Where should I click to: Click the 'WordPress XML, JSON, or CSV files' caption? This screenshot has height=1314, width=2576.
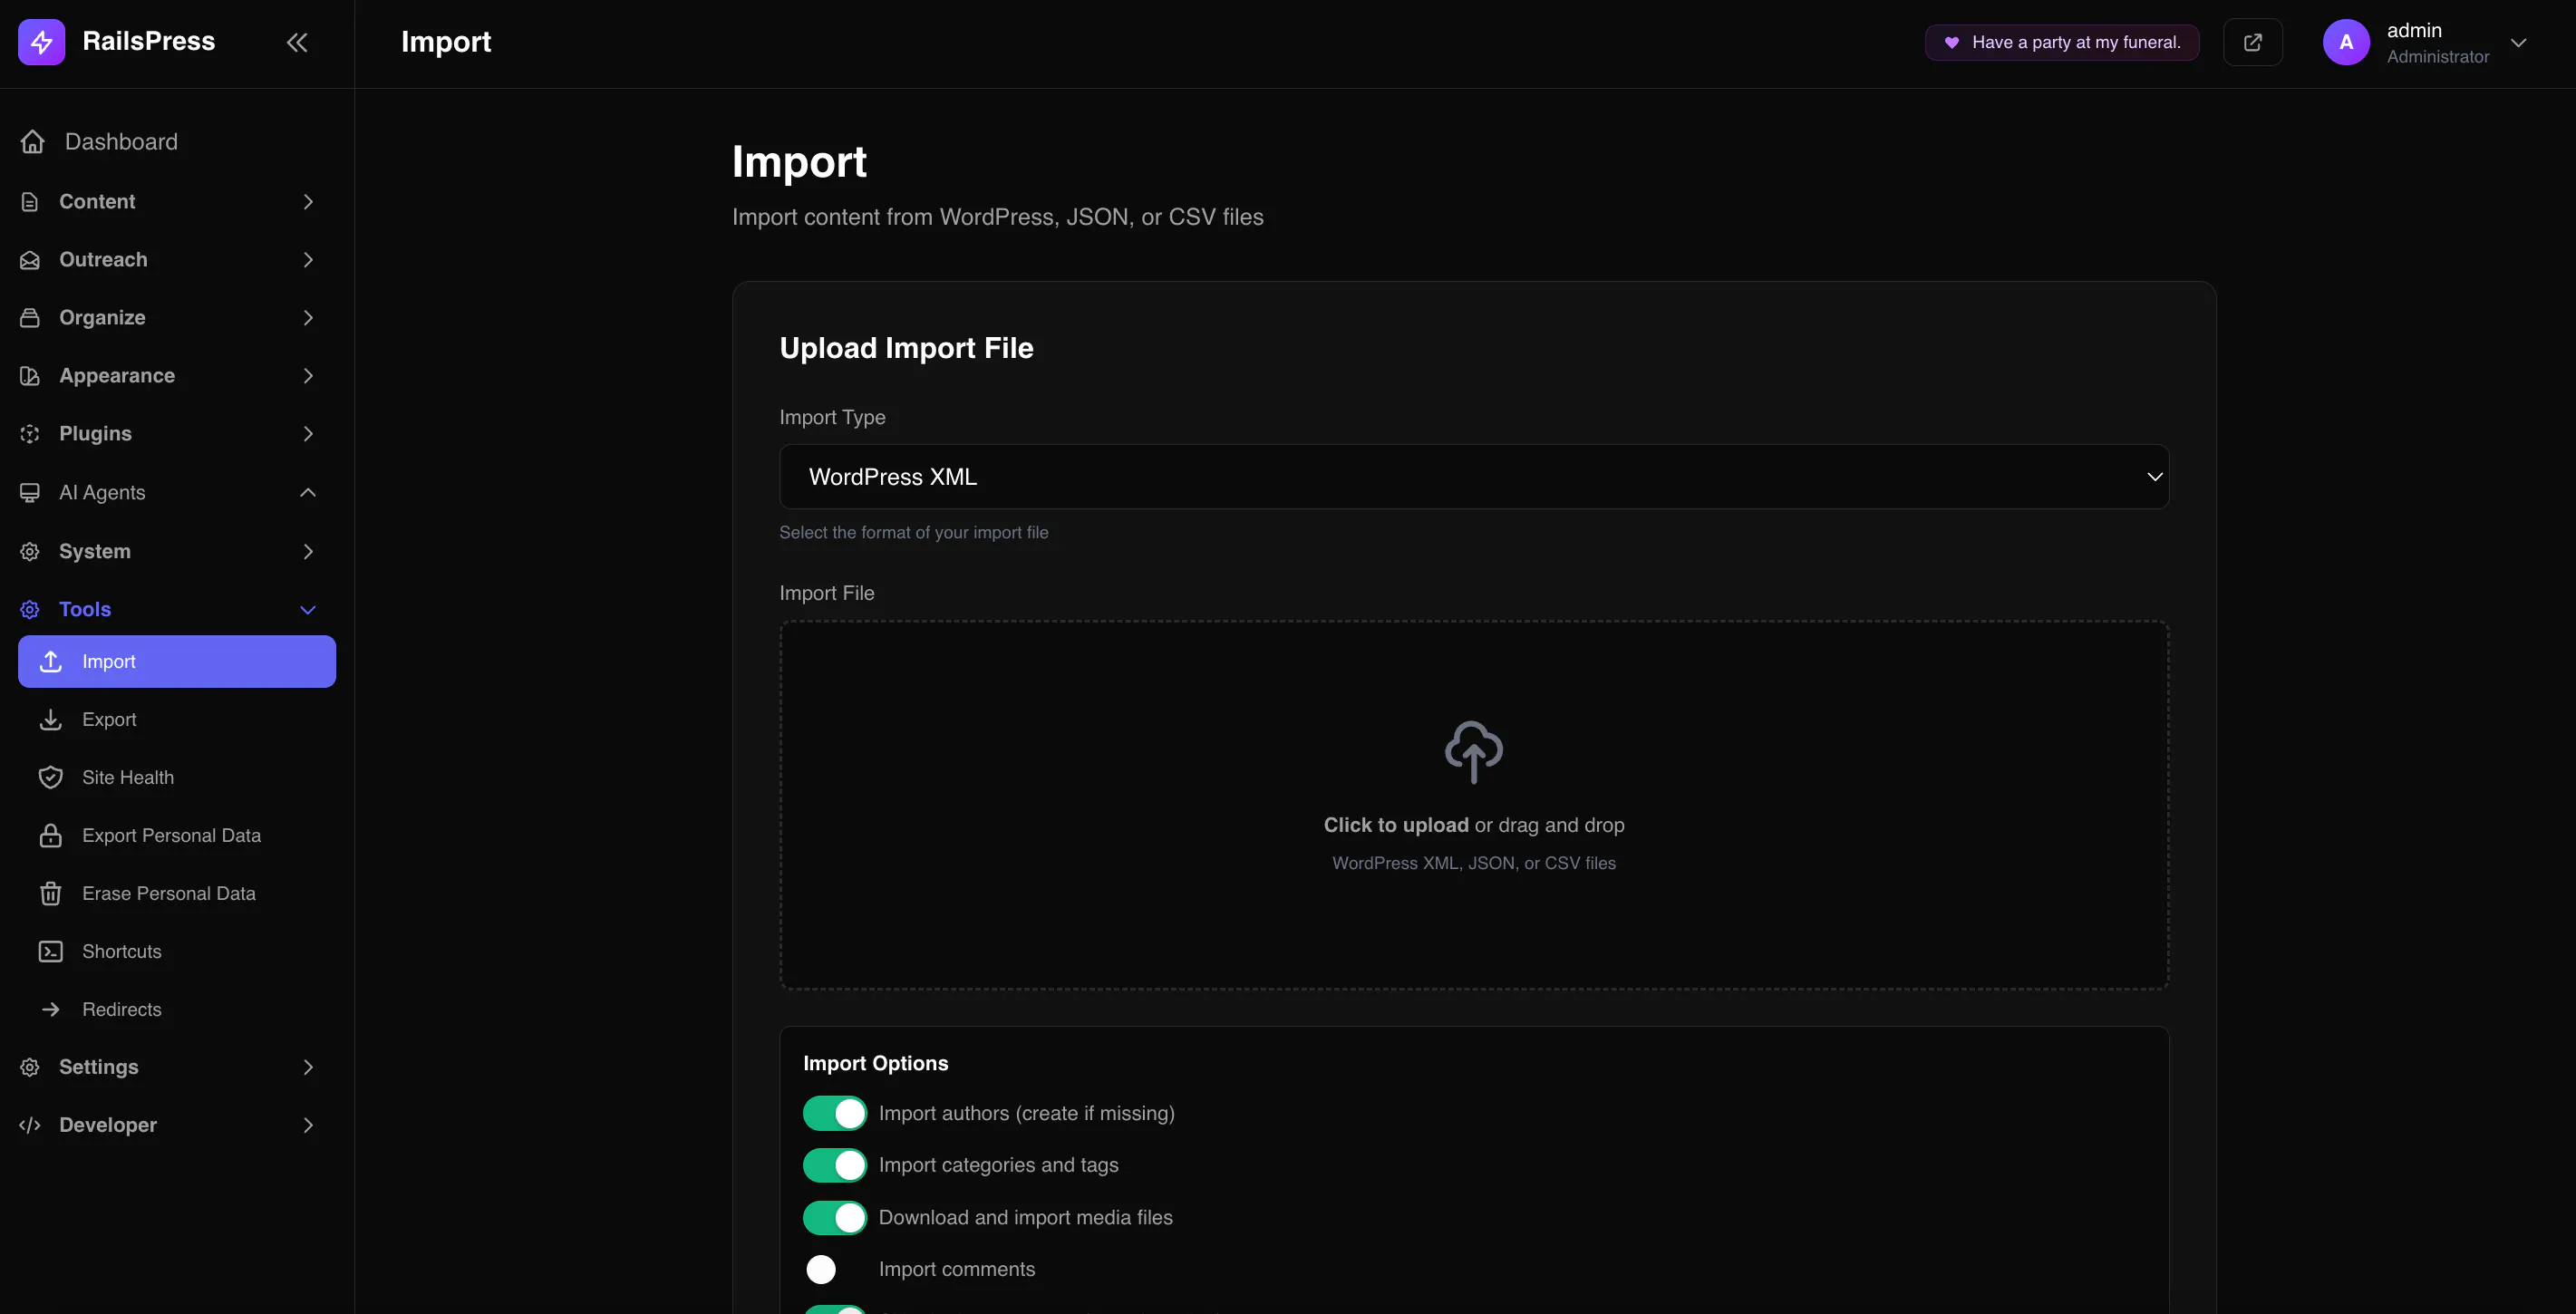coord(1474,864)
